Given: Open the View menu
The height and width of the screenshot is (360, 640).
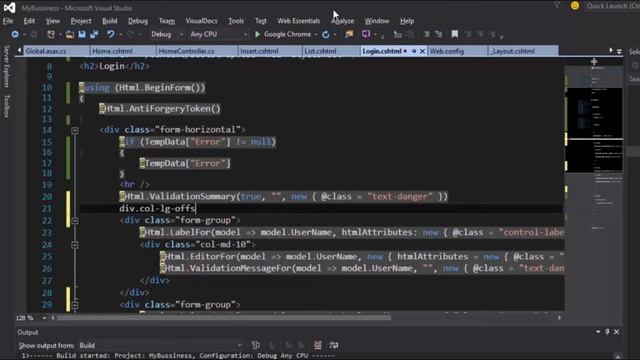Looking at the screenshot, I should 53,21.
